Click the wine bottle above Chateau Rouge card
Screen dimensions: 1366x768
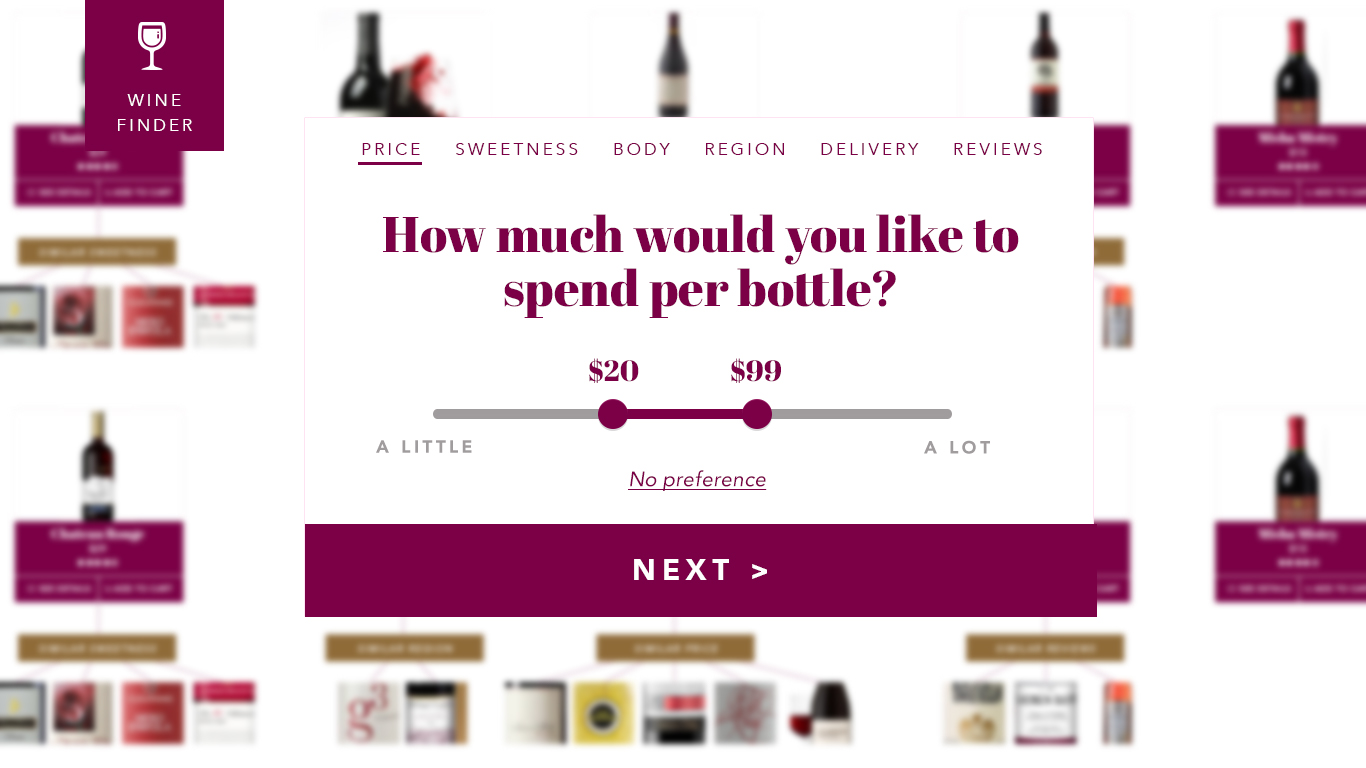[x=97, y=465]
